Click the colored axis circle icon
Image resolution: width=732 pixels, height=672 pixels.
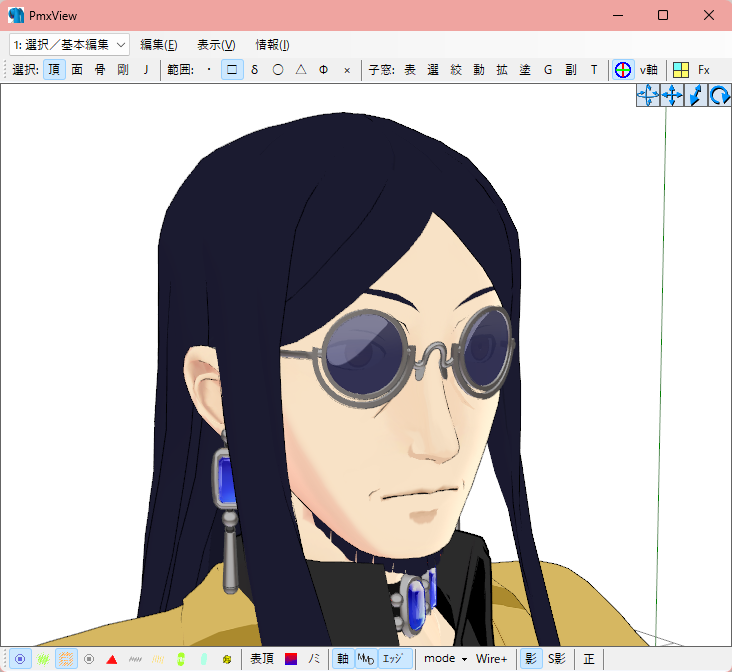623,70
